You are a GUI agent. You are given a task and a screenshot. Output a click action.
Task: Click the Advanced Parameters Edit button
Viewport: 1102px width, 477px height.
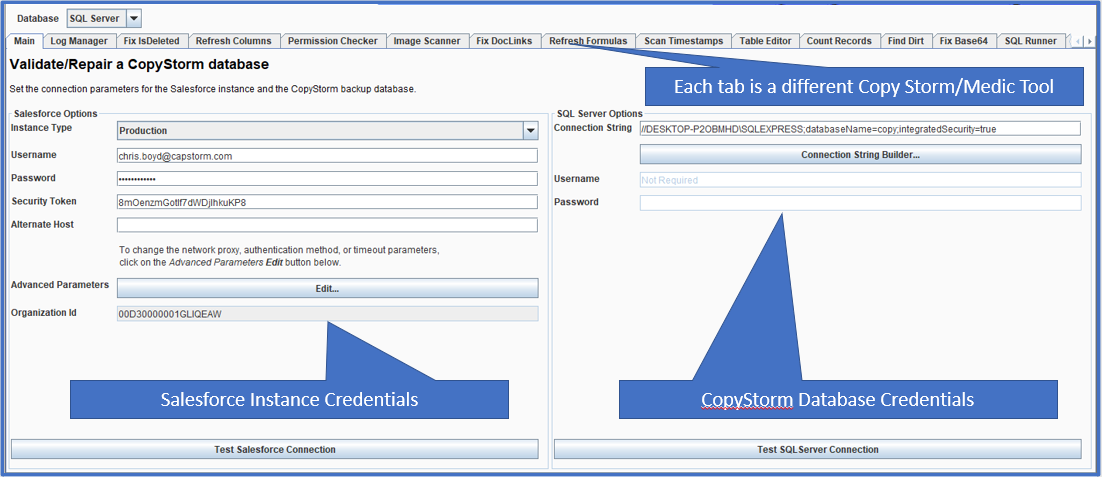click(x=328, y=288)
